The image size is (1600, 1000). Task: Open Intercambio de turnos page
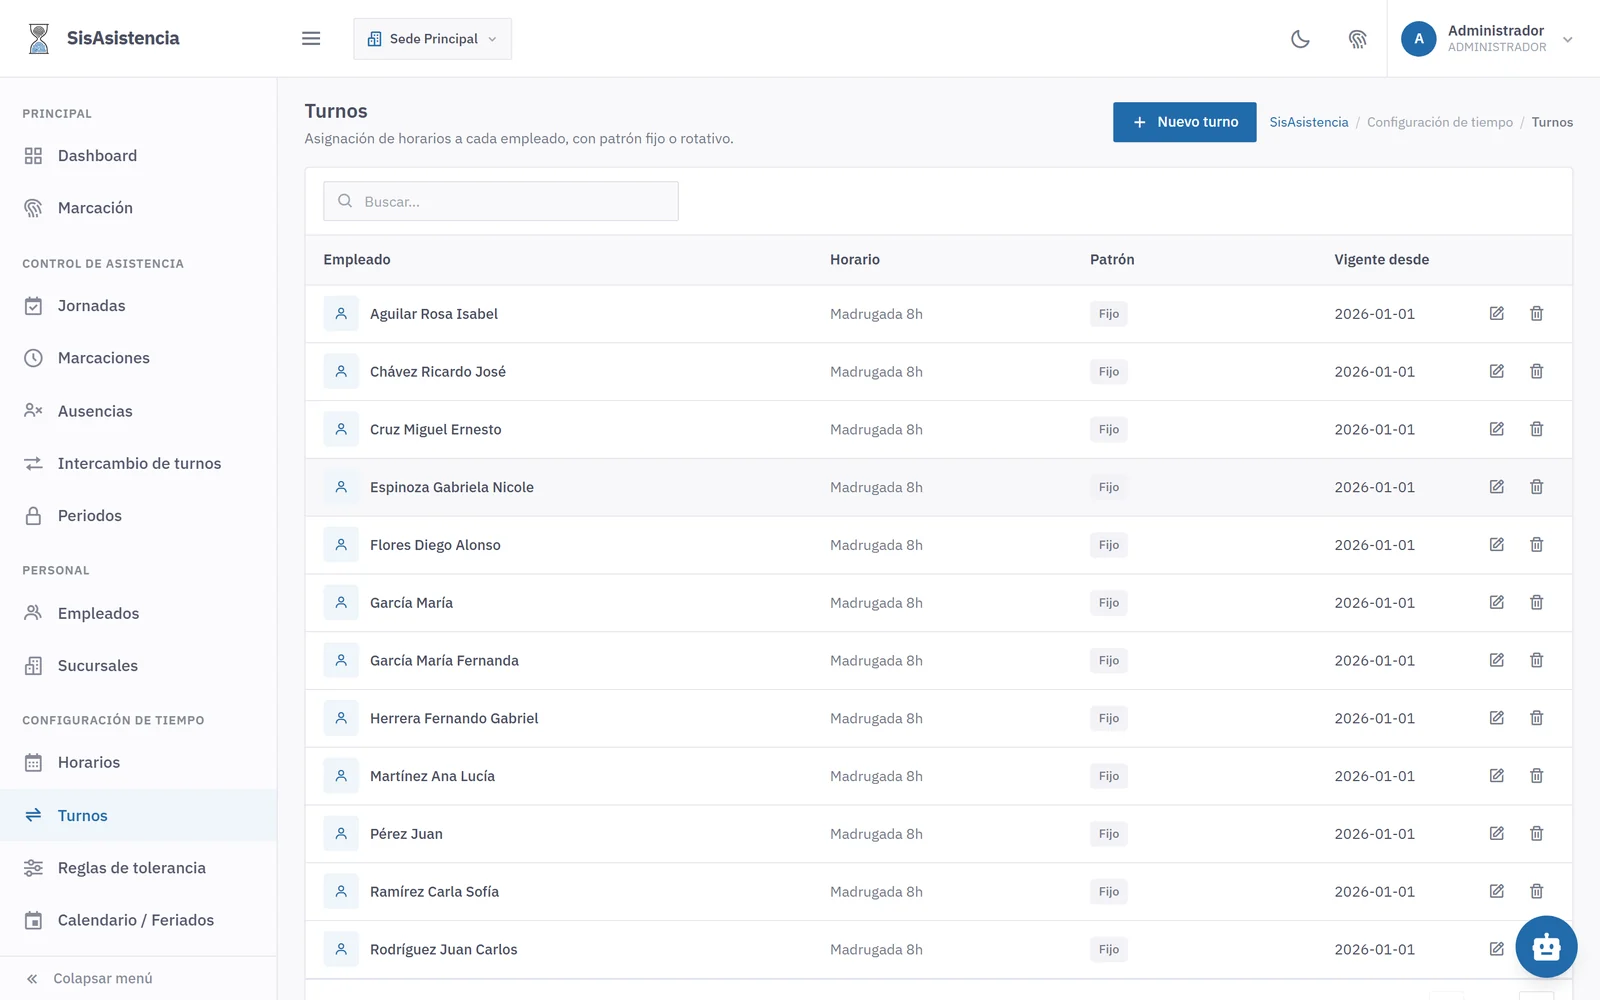(138, 463)
